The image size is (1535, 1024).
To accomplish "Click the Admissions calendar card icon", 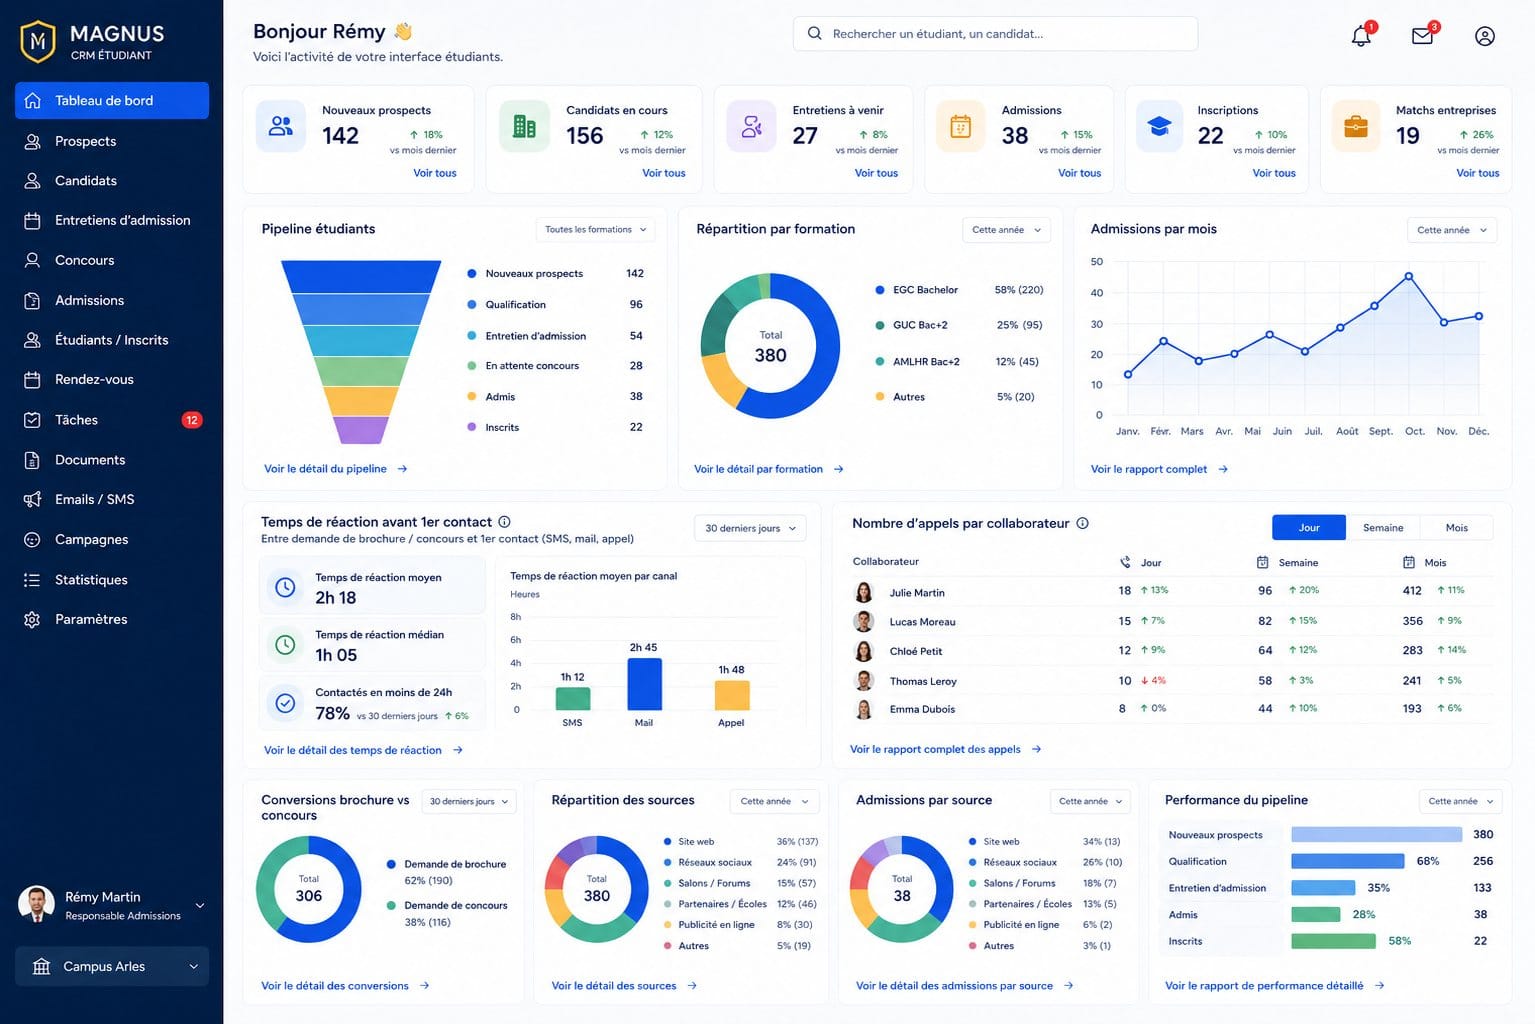I will (960, 126).
